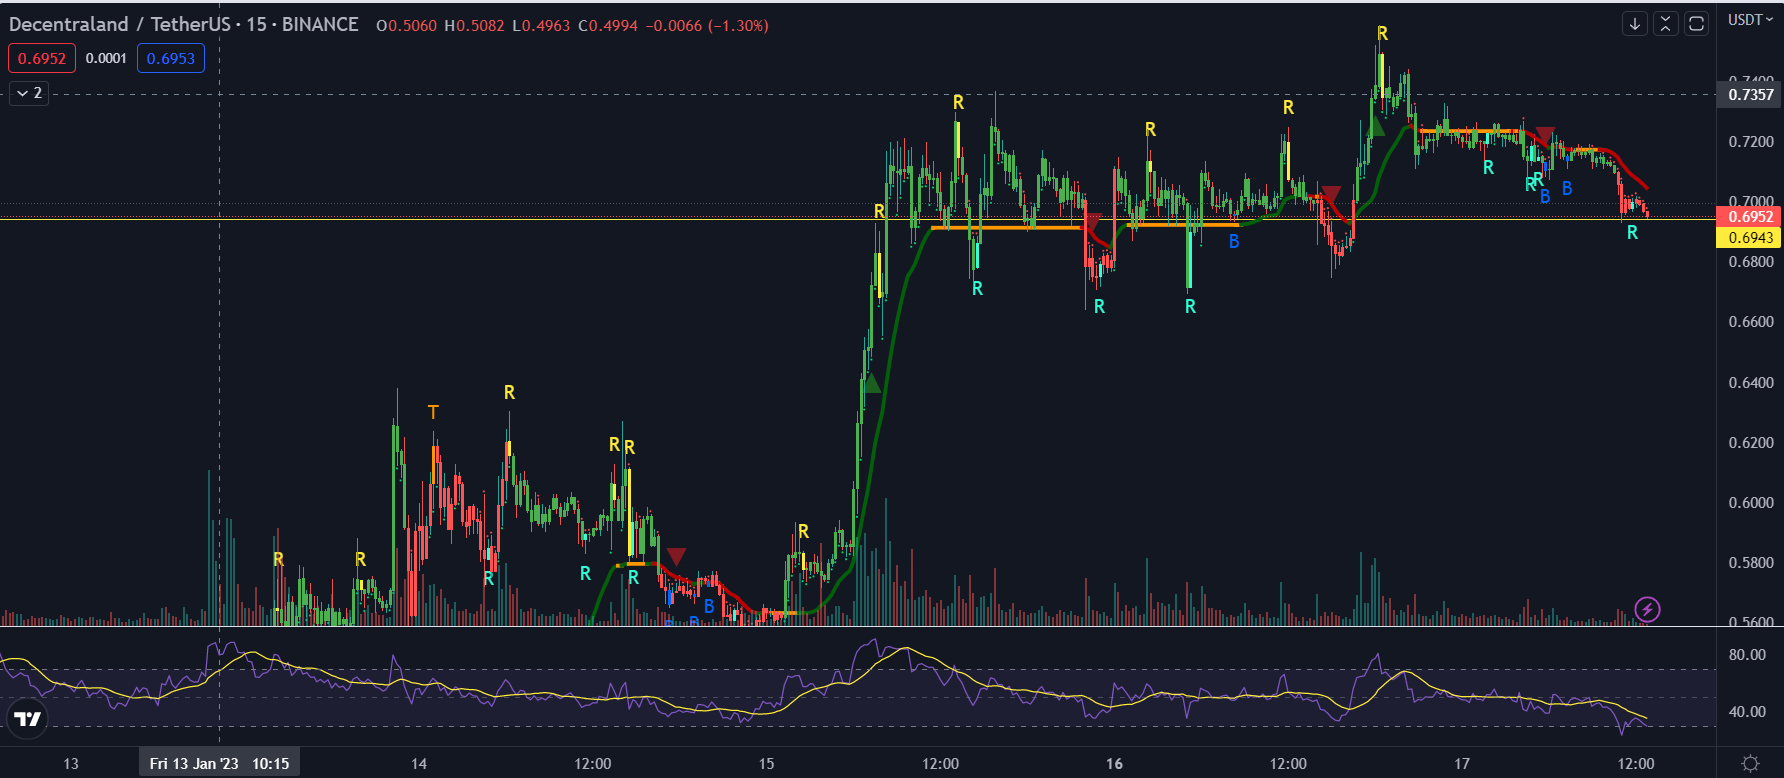
Task: Click the 0.7357 price label on scale
Action: [1751, 95]
